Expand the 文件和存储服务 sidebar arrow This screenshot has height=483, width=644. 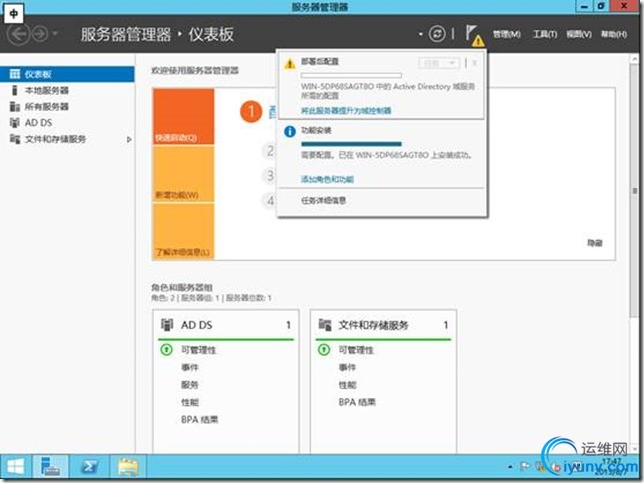point(129,140)
